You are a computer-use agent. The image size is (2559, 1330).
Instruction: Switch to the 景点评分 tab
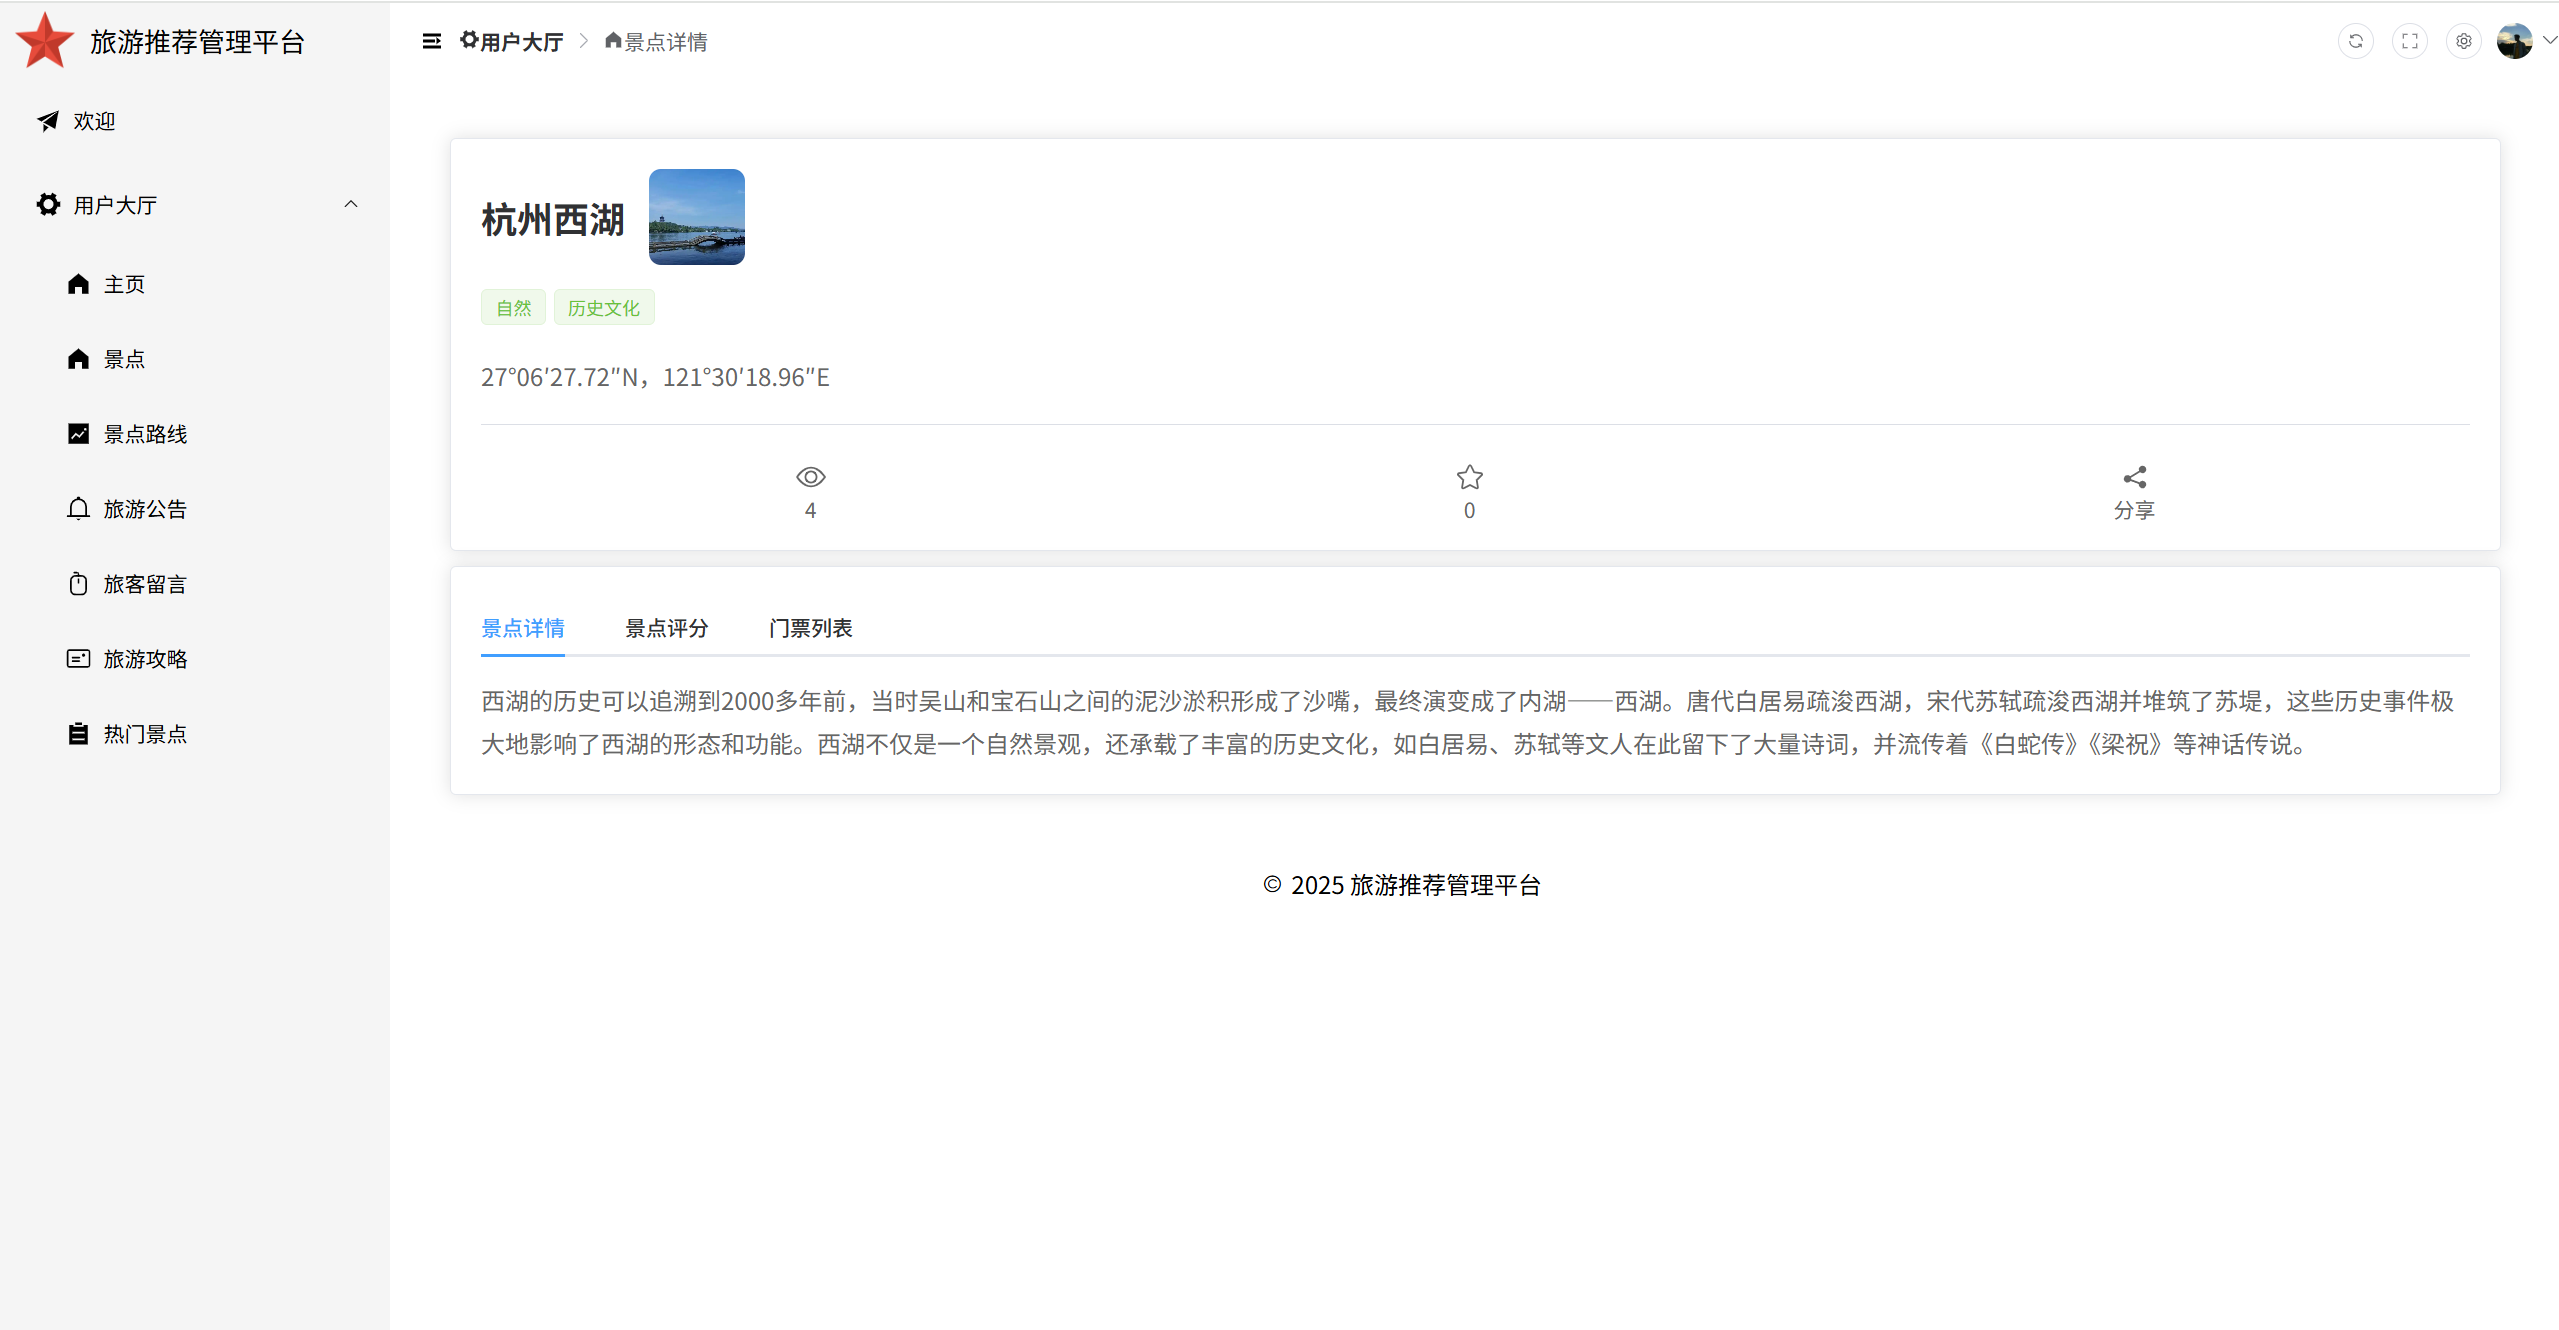(666, 628)
